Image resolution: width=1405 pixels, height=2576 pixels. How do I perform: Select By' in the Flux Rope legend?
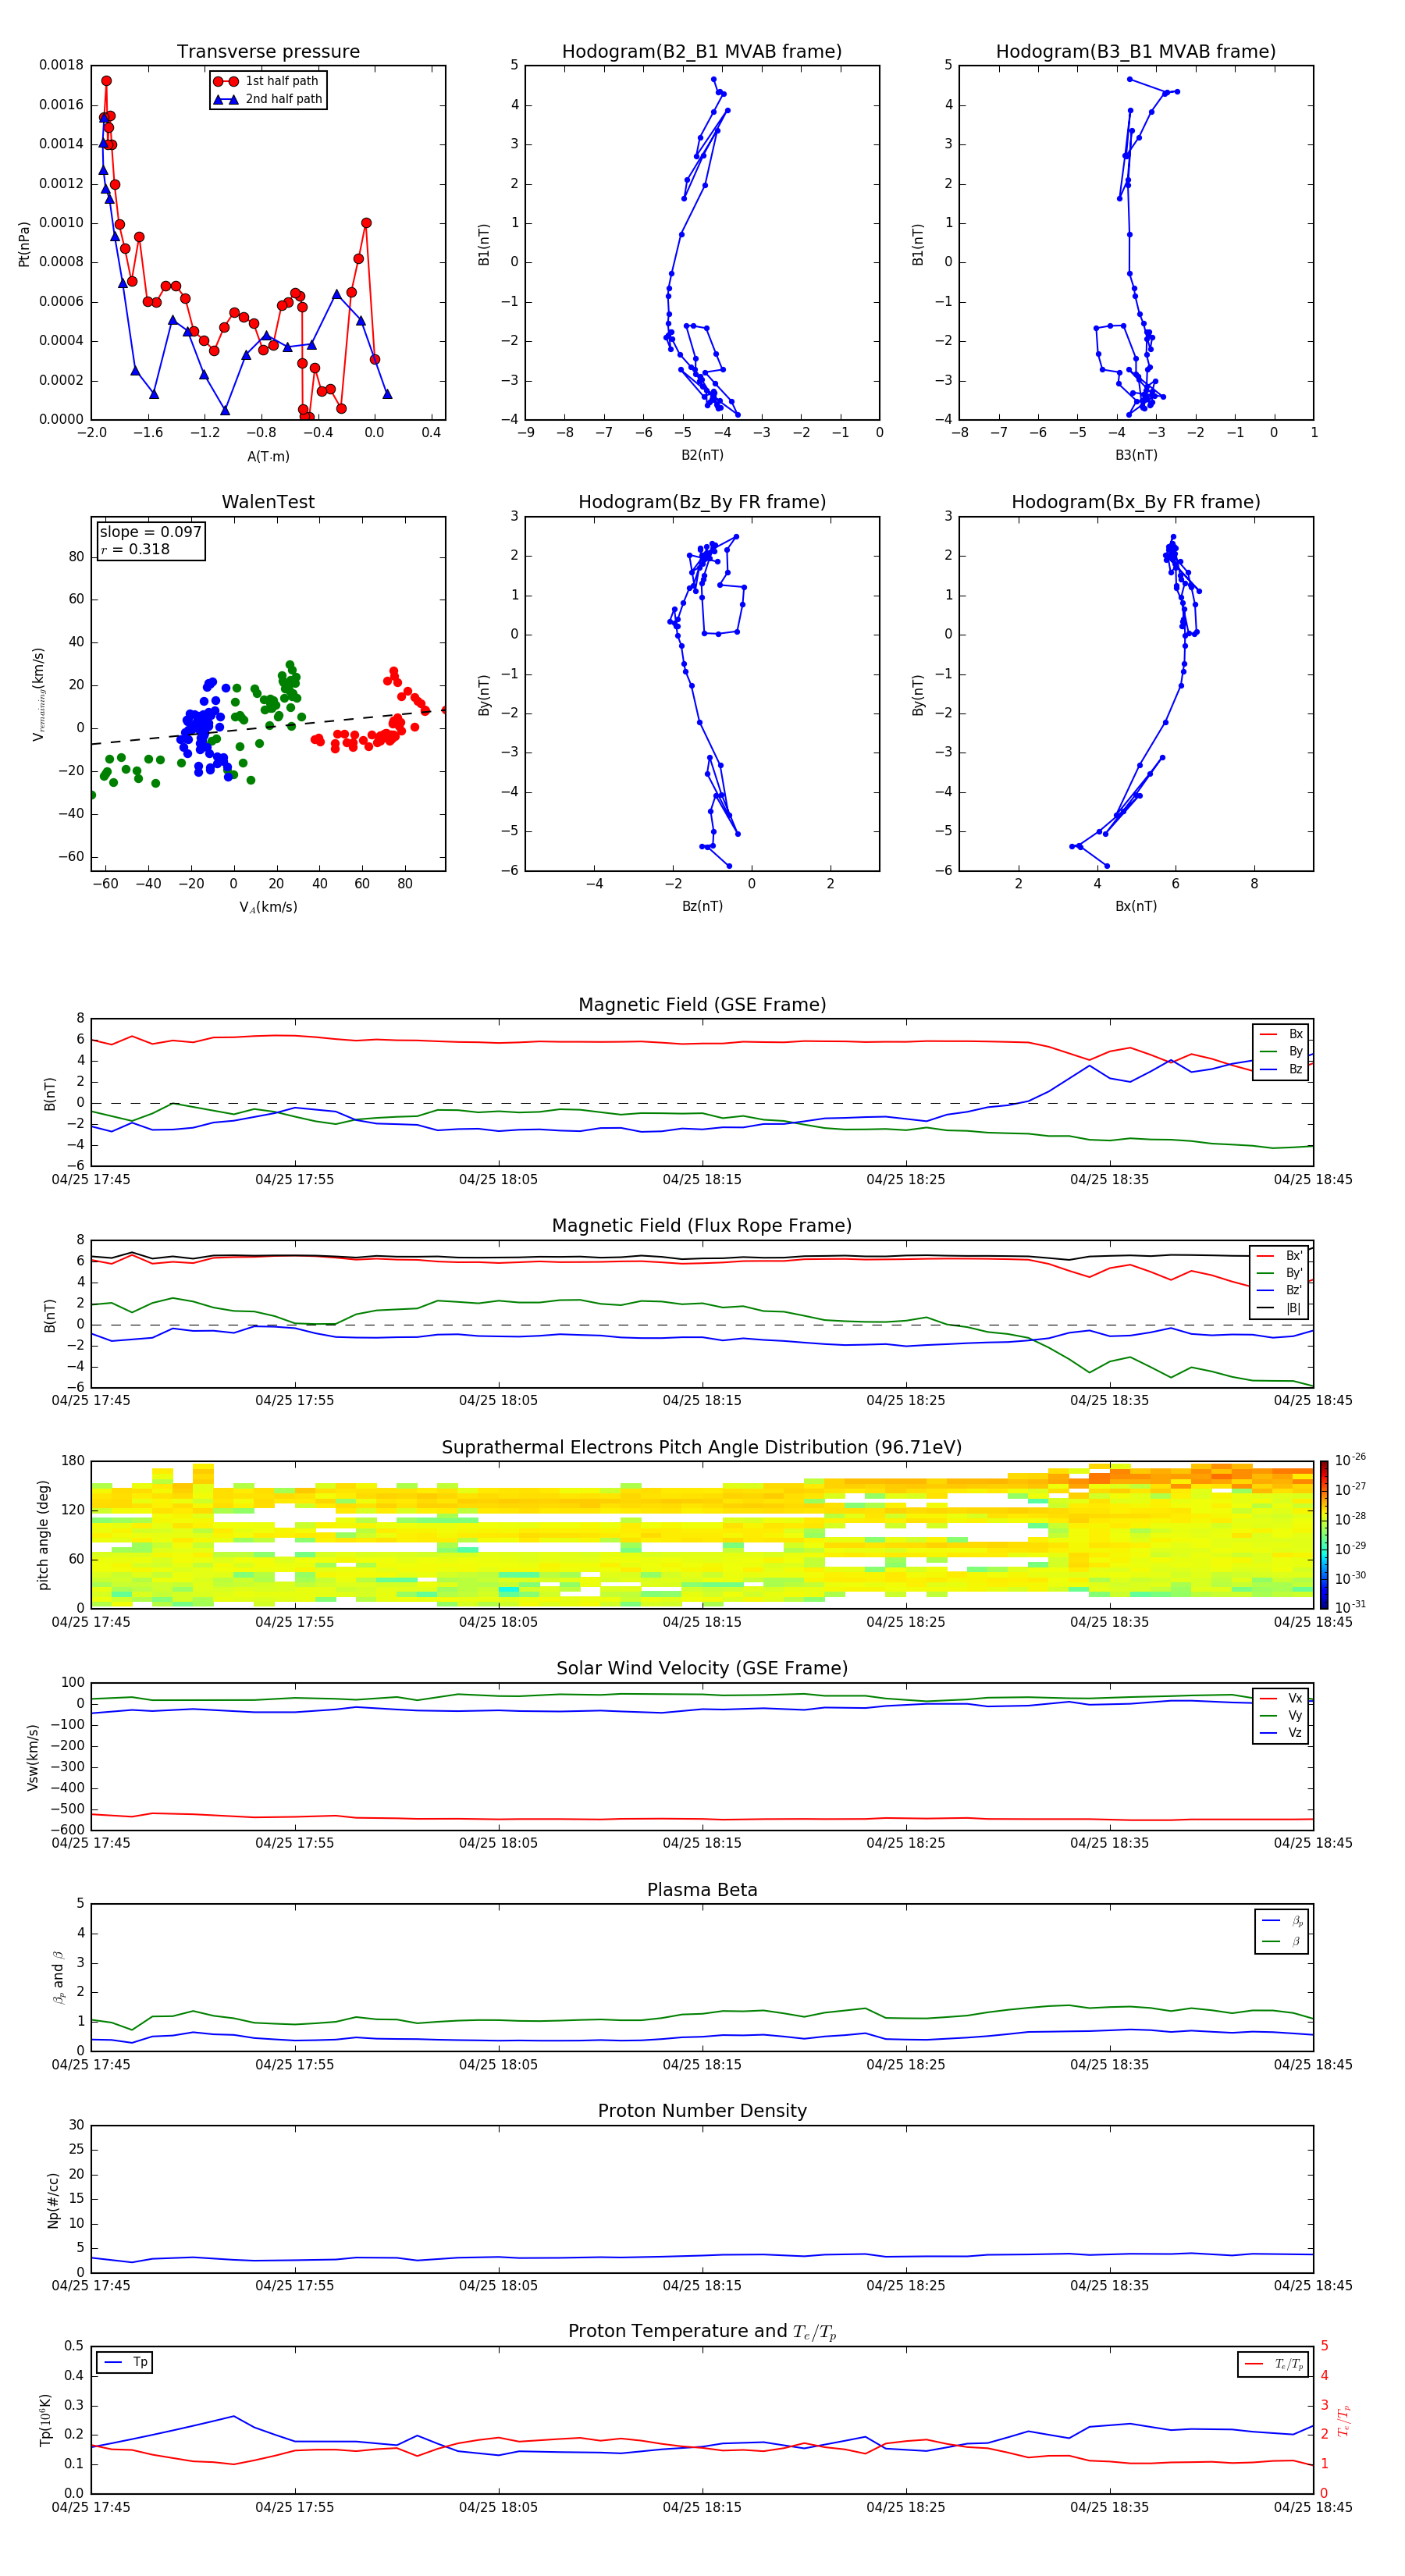(1280, 1273)
